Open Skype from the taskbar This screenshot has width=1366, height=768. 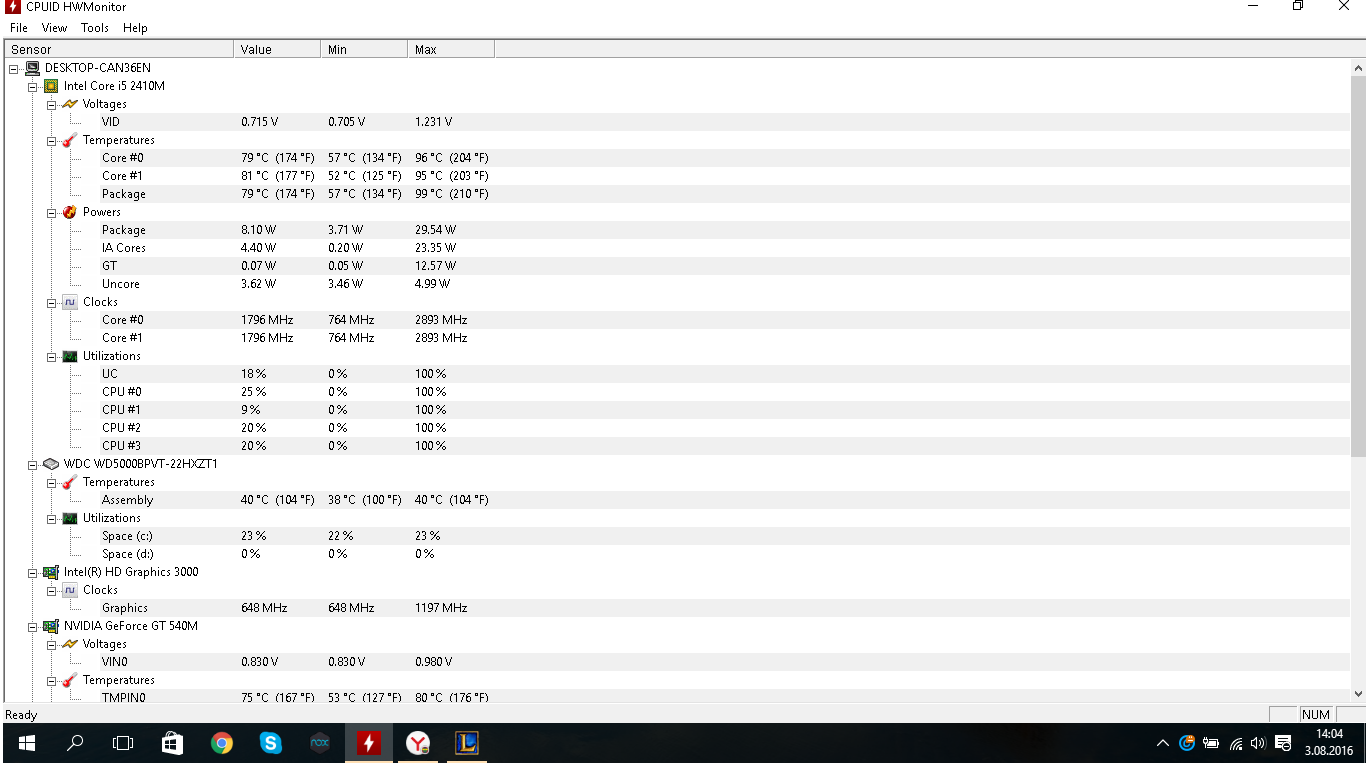[270, 744]
